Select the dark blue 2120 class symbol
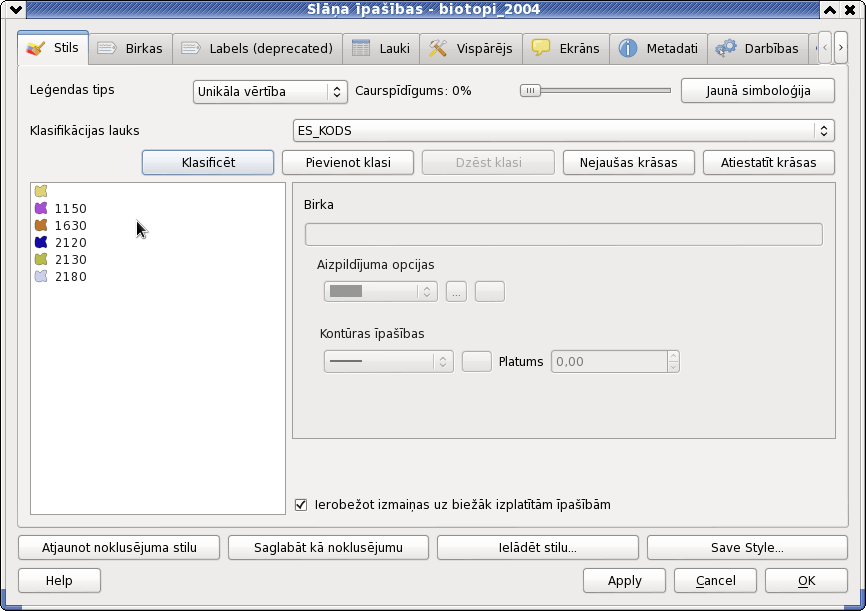866x611 pixels. coord(41,242)
